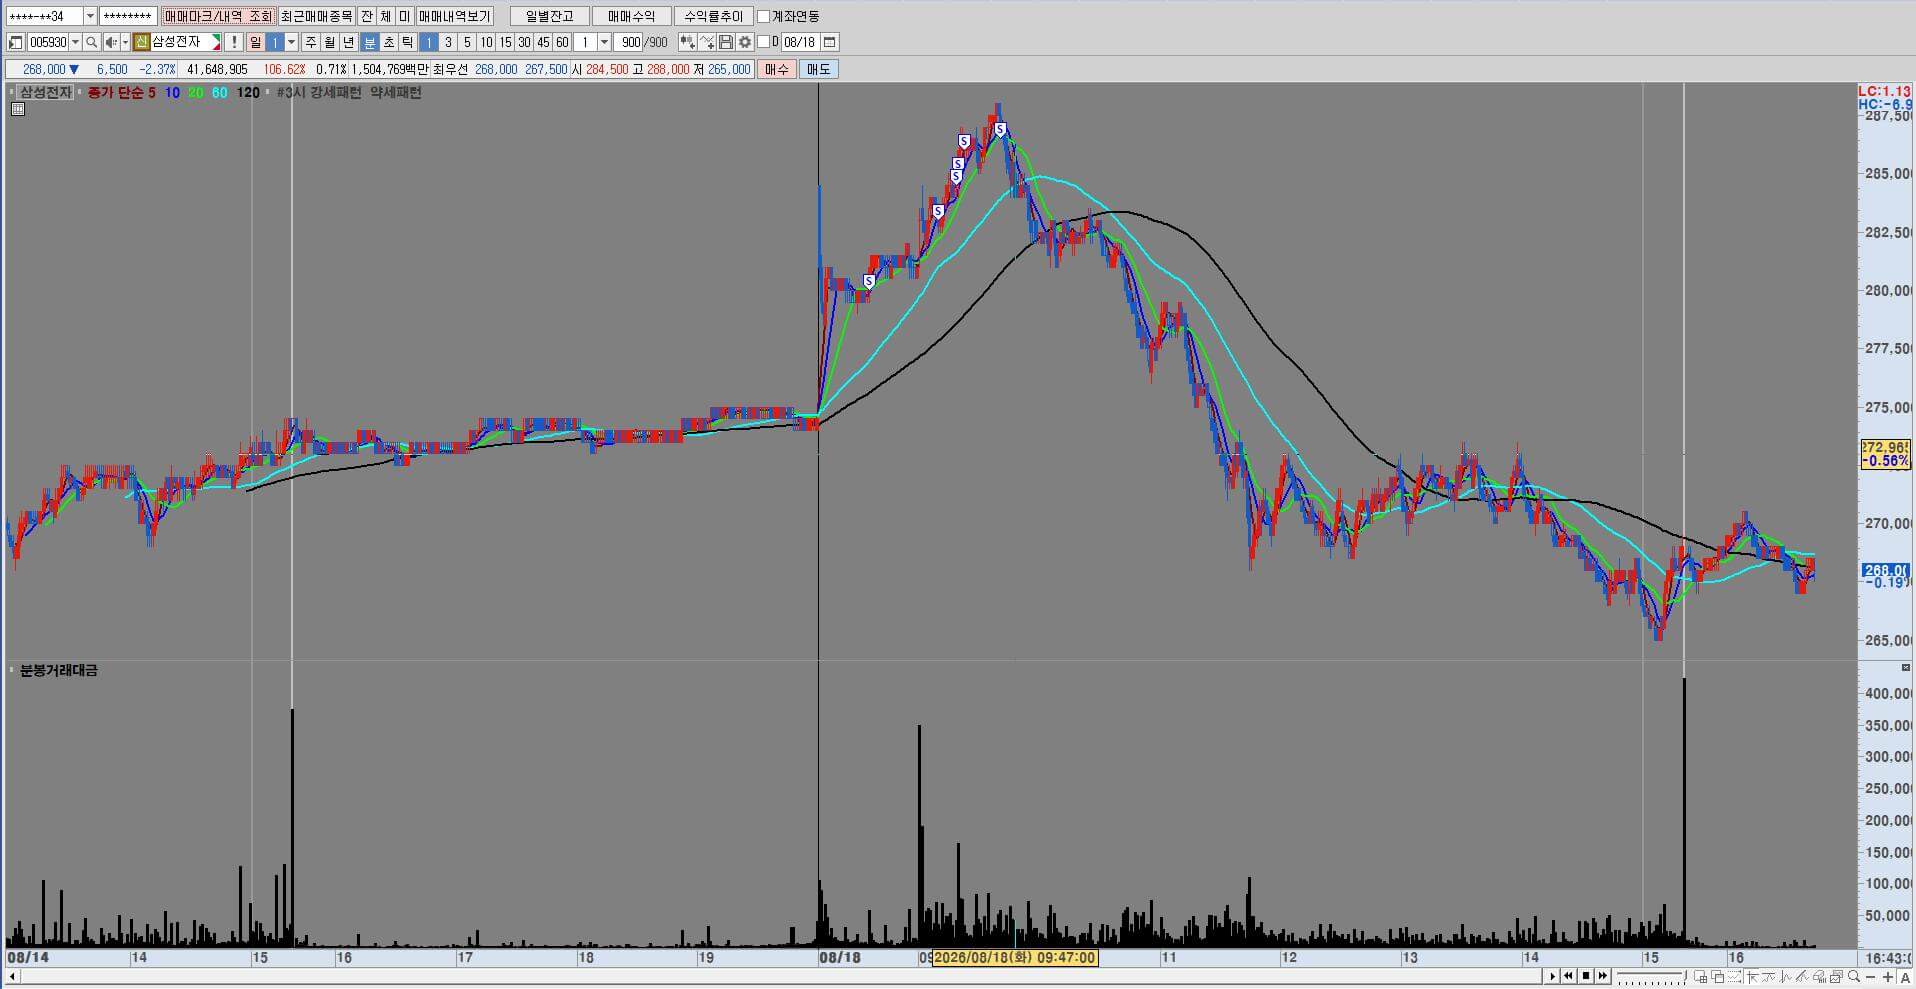Click the save chart floppy icon
1916x989 pixels.
pos(726,42)
